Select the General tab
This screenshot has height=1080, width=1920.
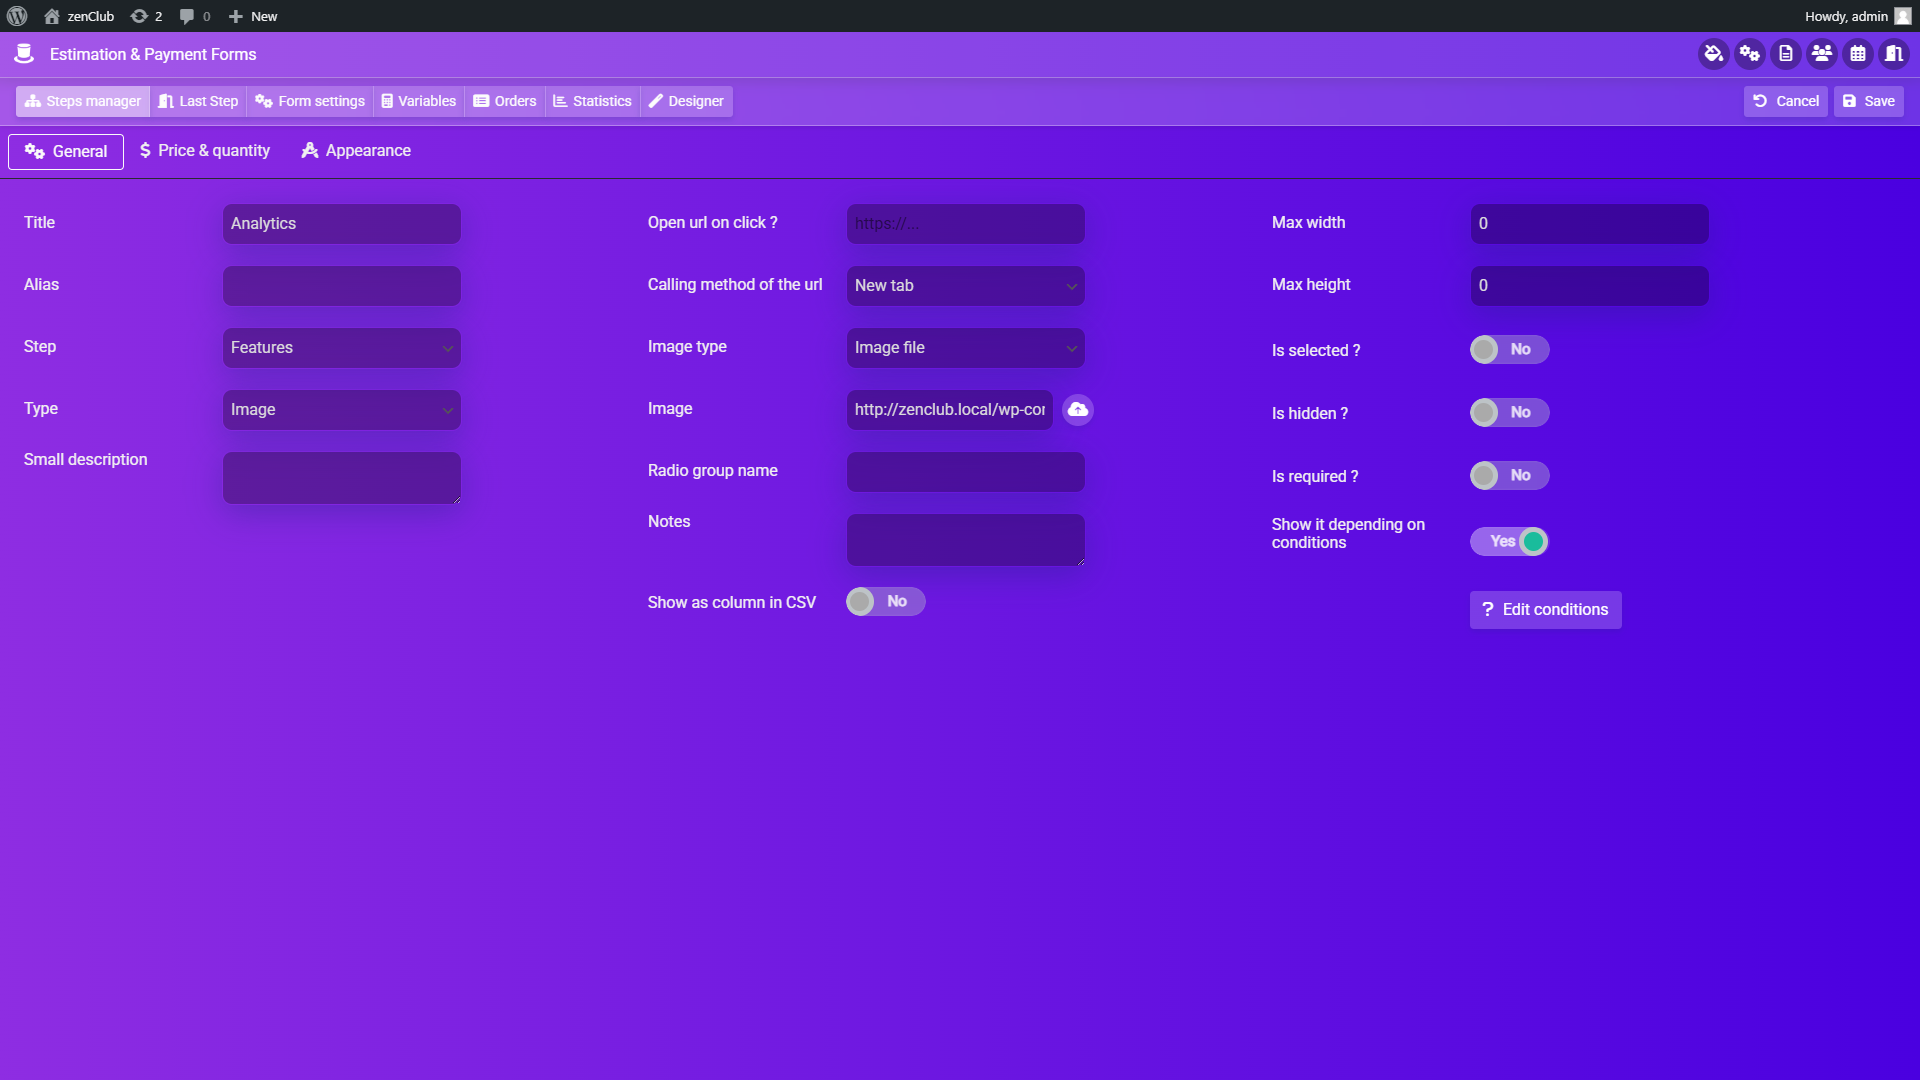66,152
